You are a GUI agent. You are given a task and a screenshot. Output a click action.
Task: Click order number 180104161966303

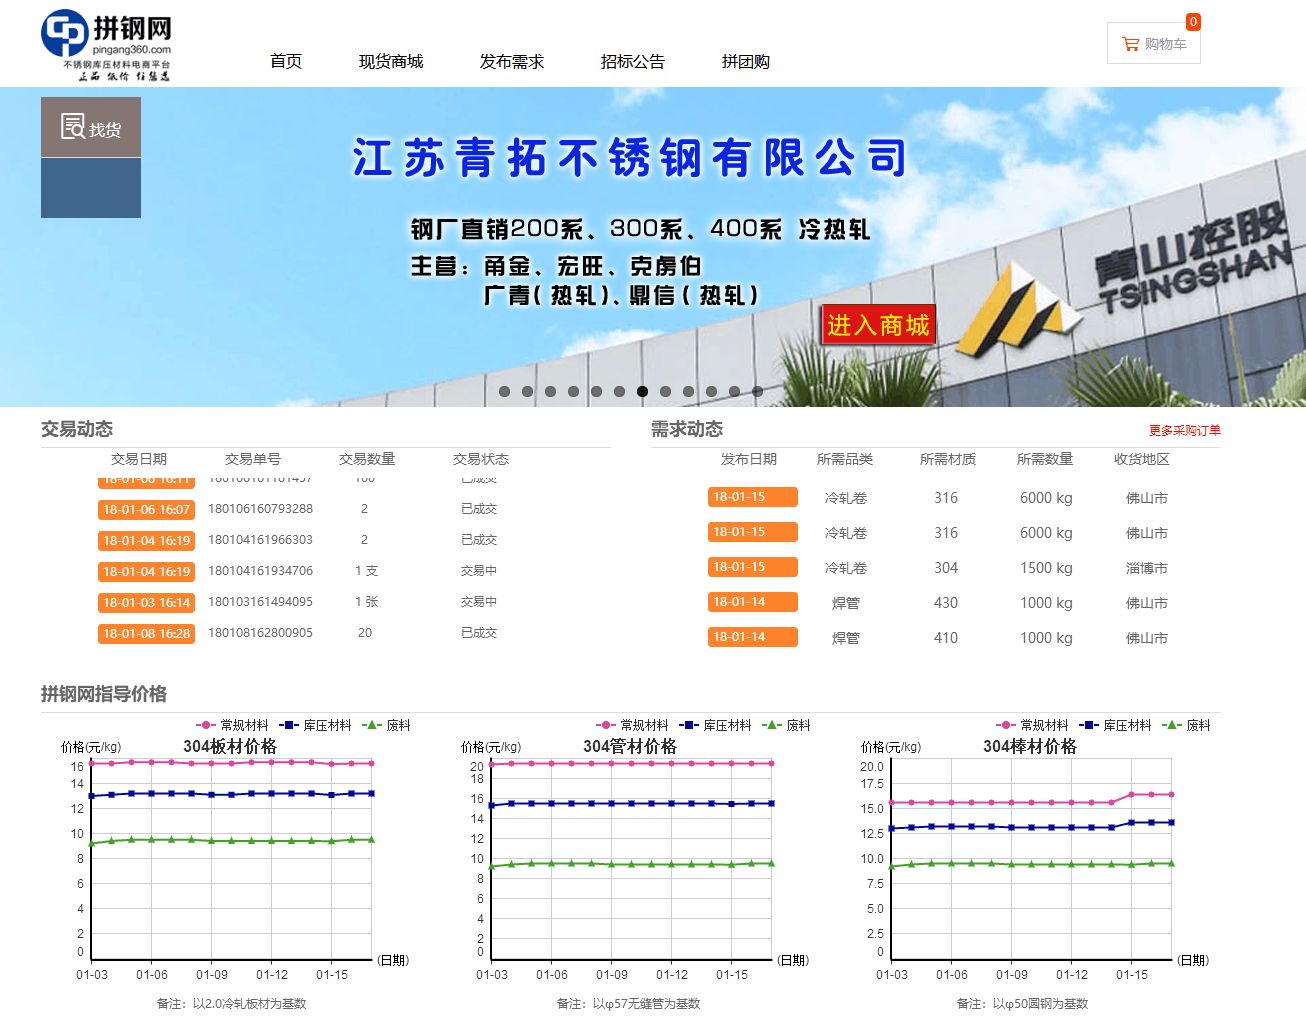(260, 540)
